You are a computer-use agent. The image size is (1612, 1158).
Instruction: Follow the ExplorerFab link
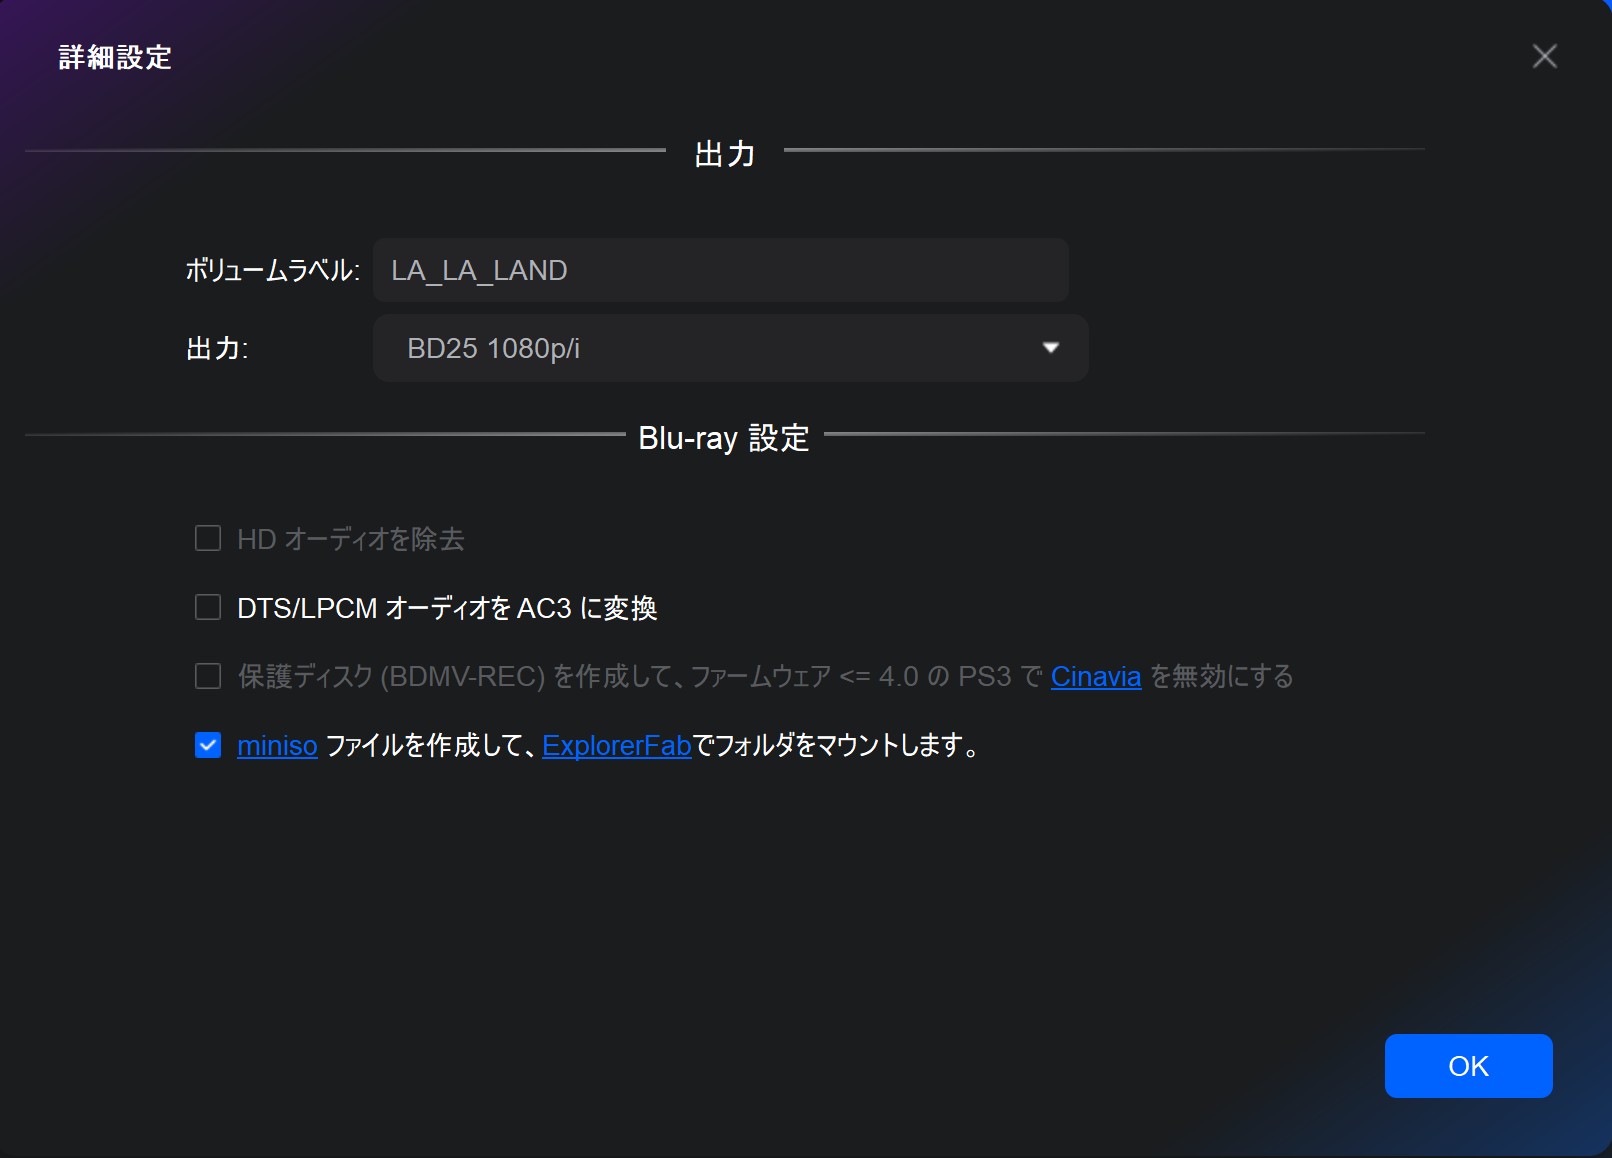(x=617, y=746)
